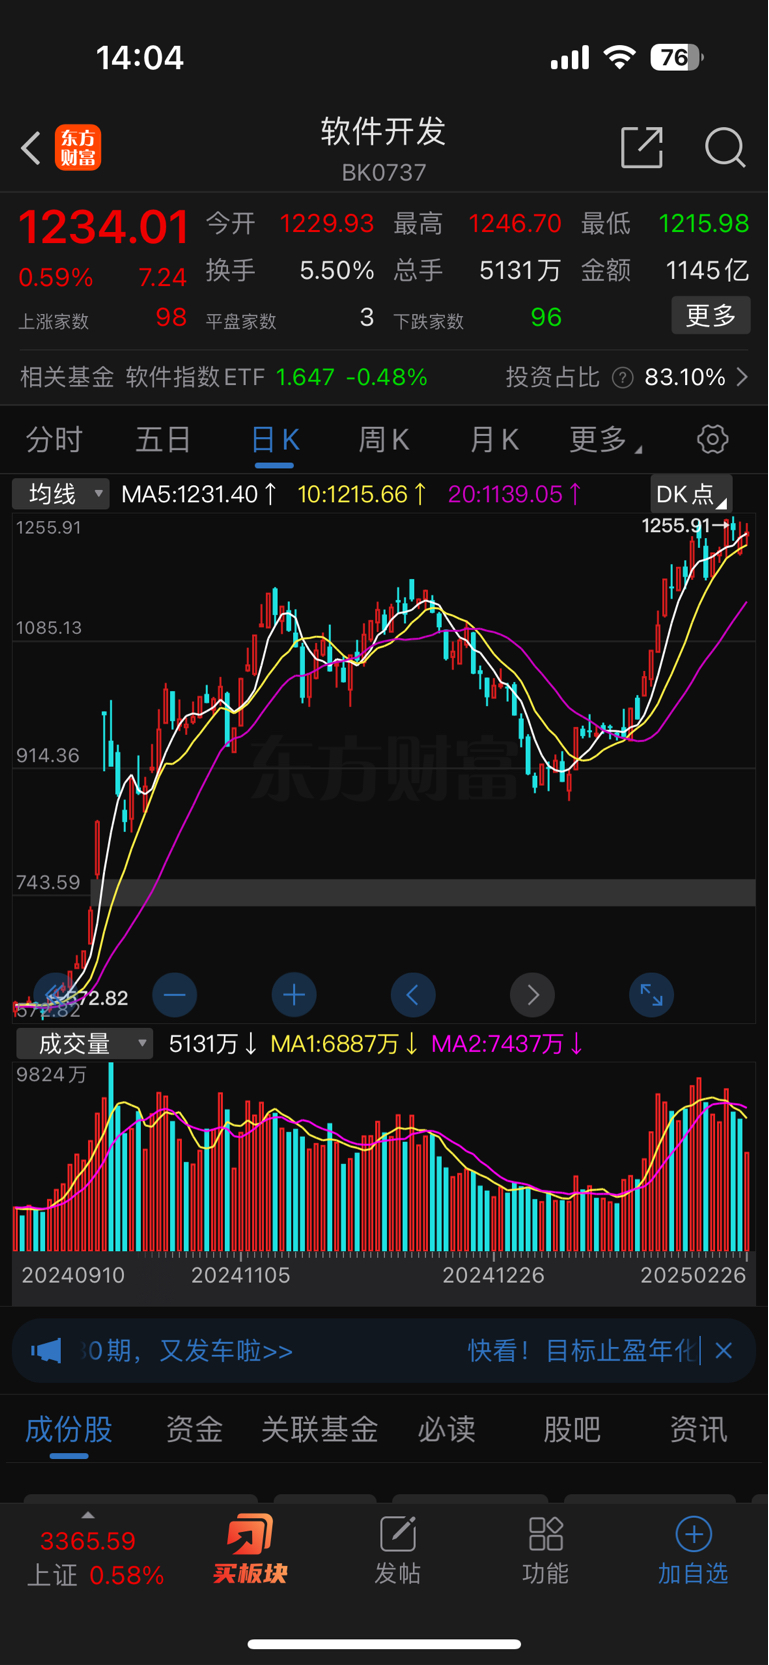
Task: Expand the 上证 index bar arrow
Action: click(88, 1515)
